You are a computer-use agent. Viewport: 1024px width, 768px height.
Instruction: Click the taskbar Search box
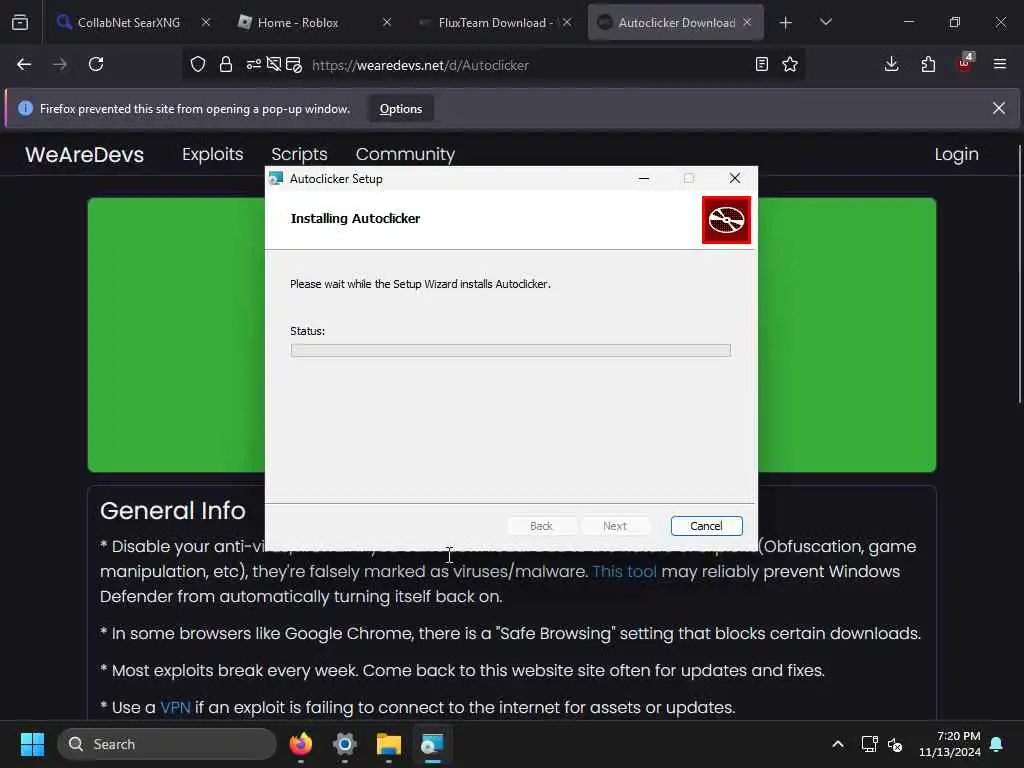click(x=167, y=744)
